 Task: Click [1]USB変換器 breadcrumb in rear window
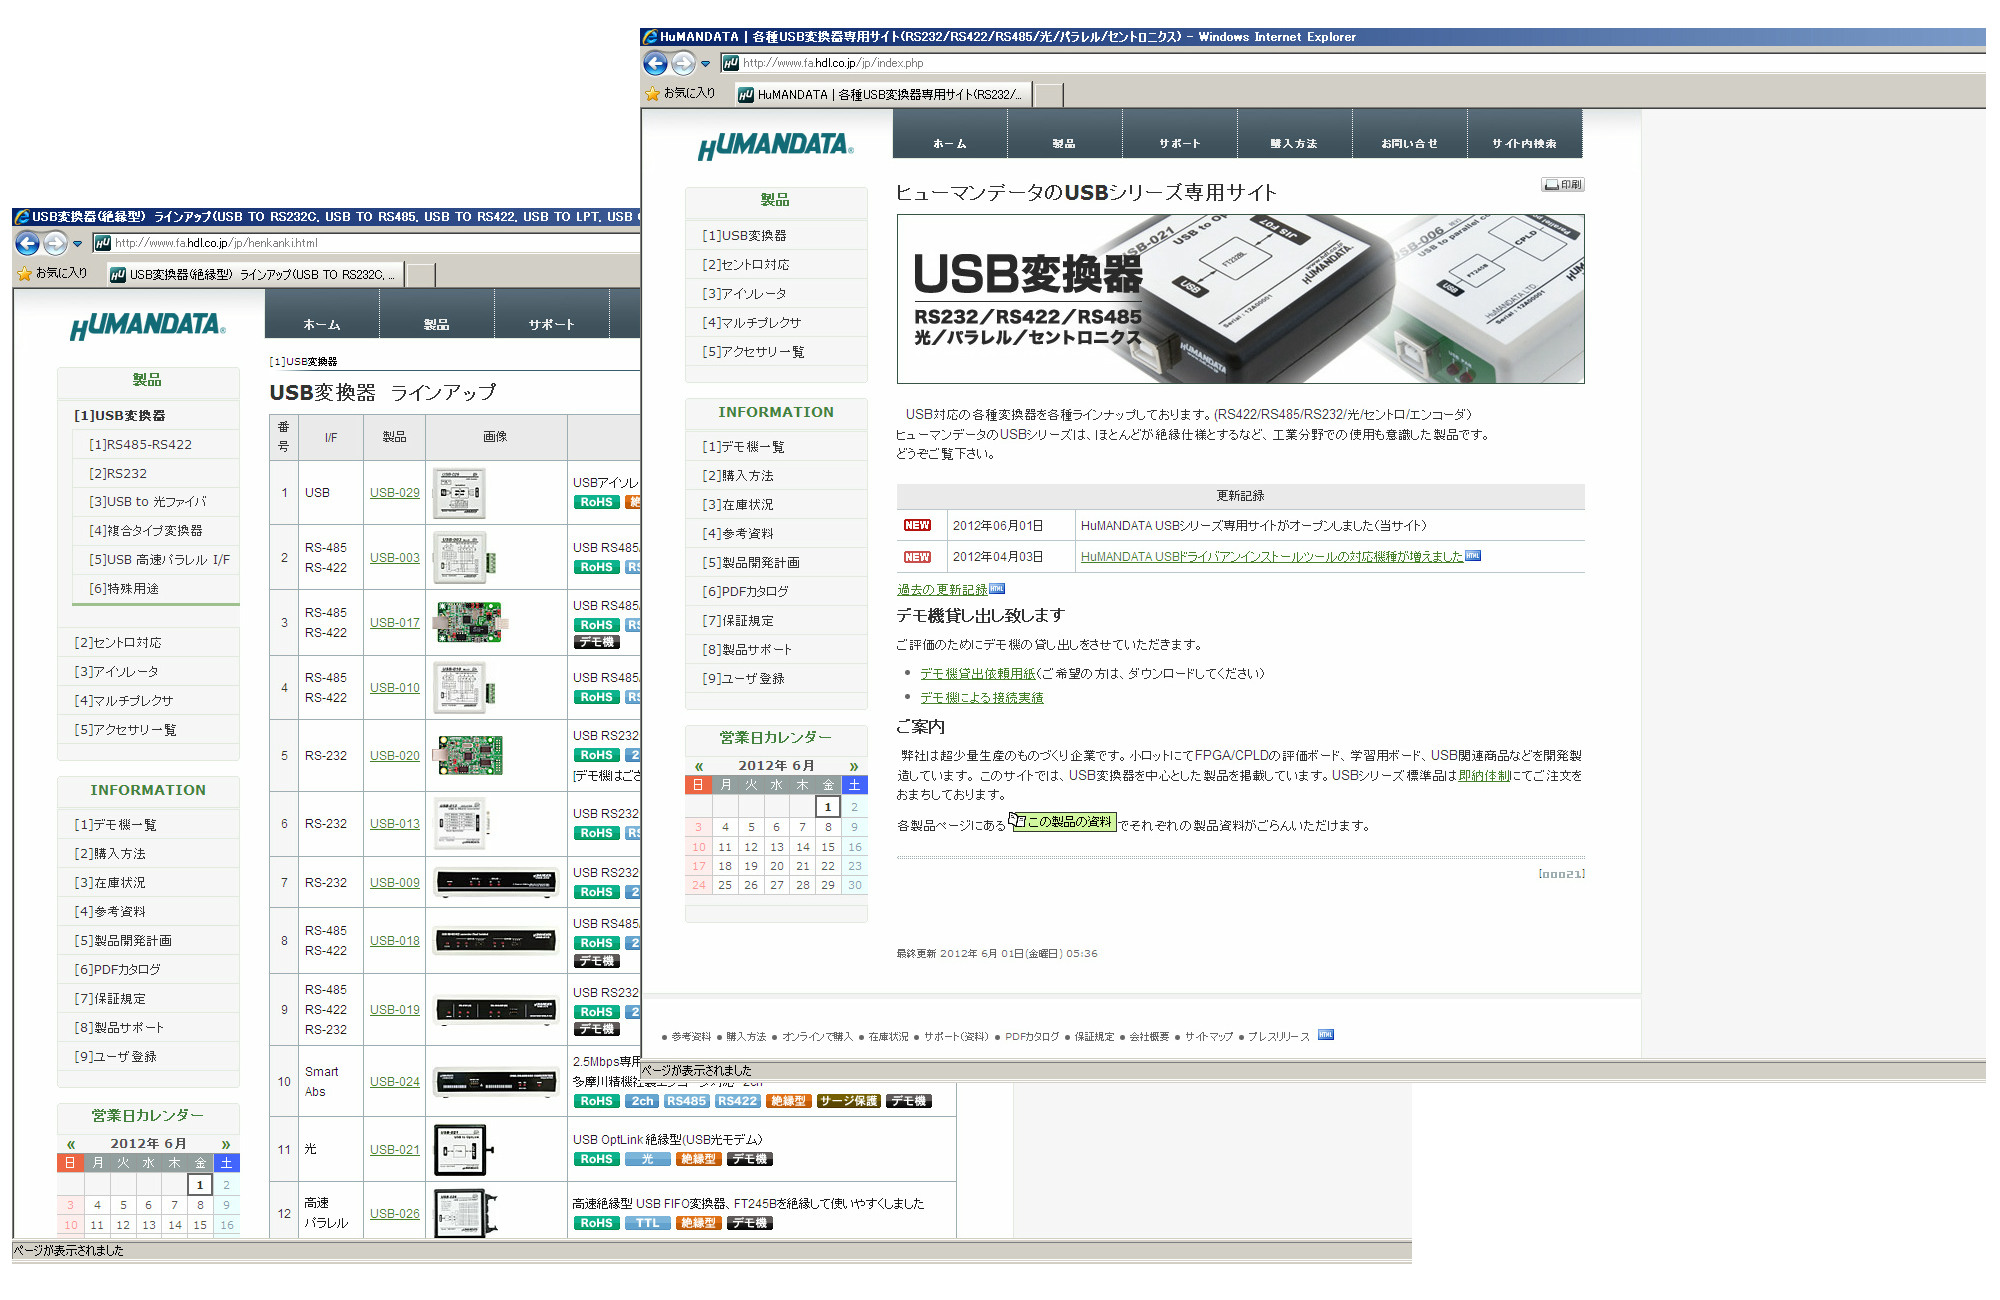(303, 362)
